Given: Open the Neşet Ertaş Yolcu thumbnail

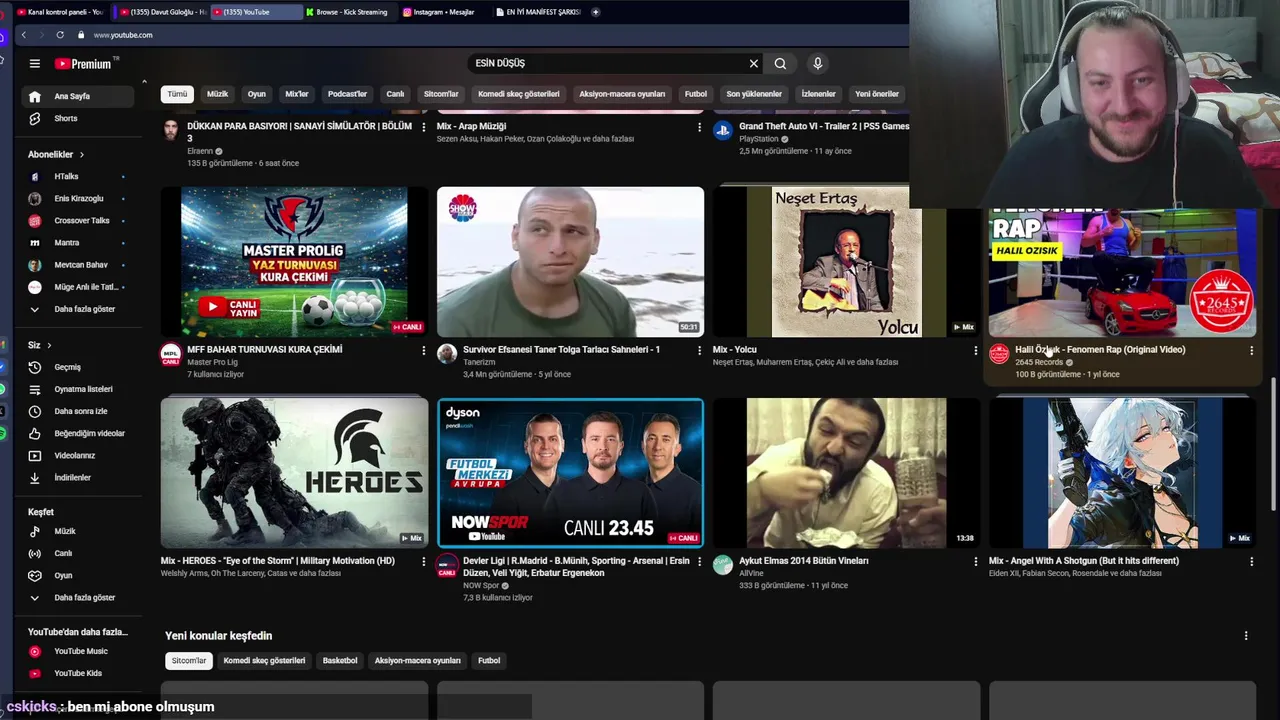Looking at the screenshot, I should pyautogui.click(x=846, y=262).
